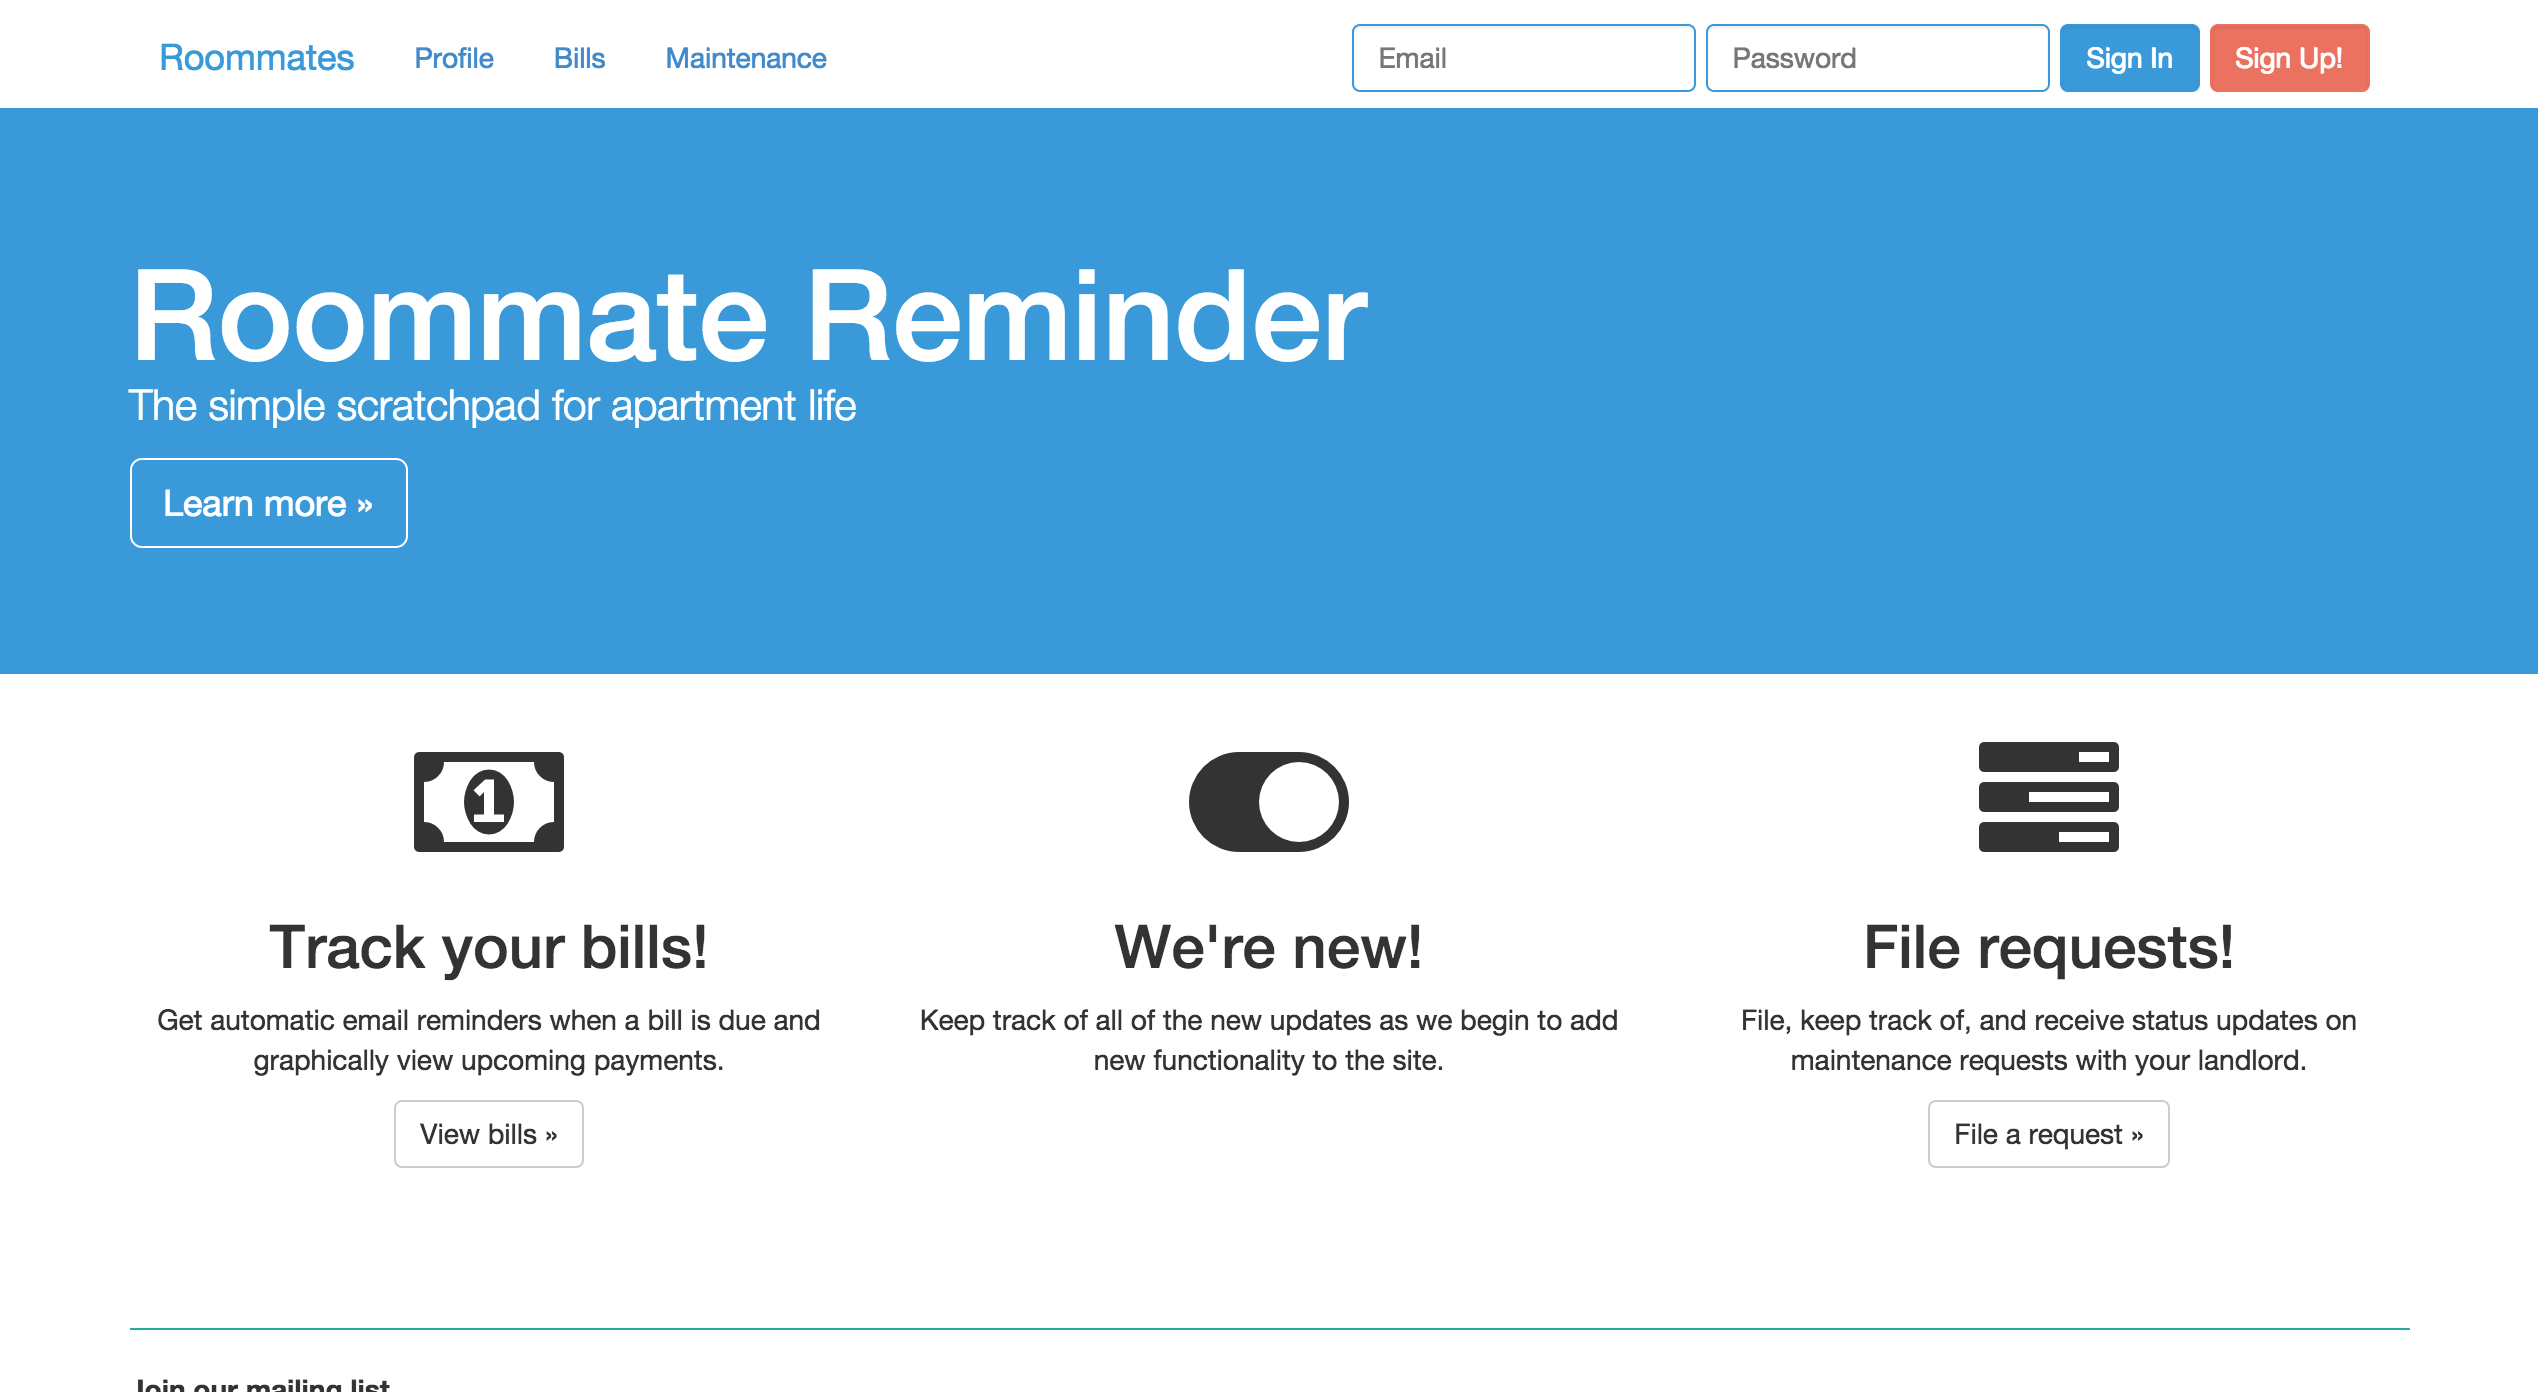Click the Email input field
This screenshot has width=2538, height=1392.
(x=1518, y=58)
